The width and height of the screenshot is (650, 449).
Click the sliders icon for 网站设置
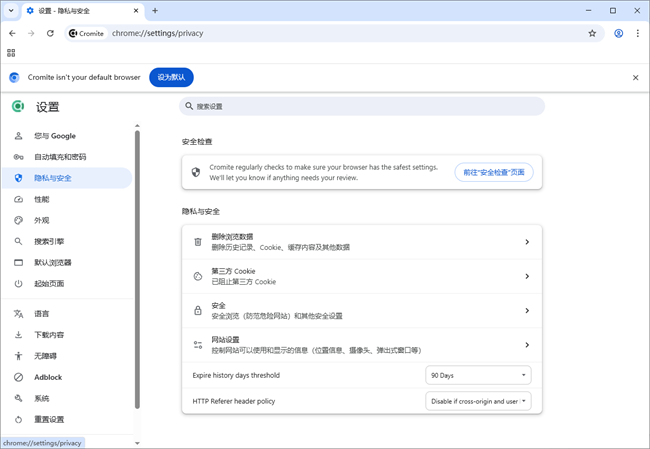pyautogui.click(x=198, y=345)
